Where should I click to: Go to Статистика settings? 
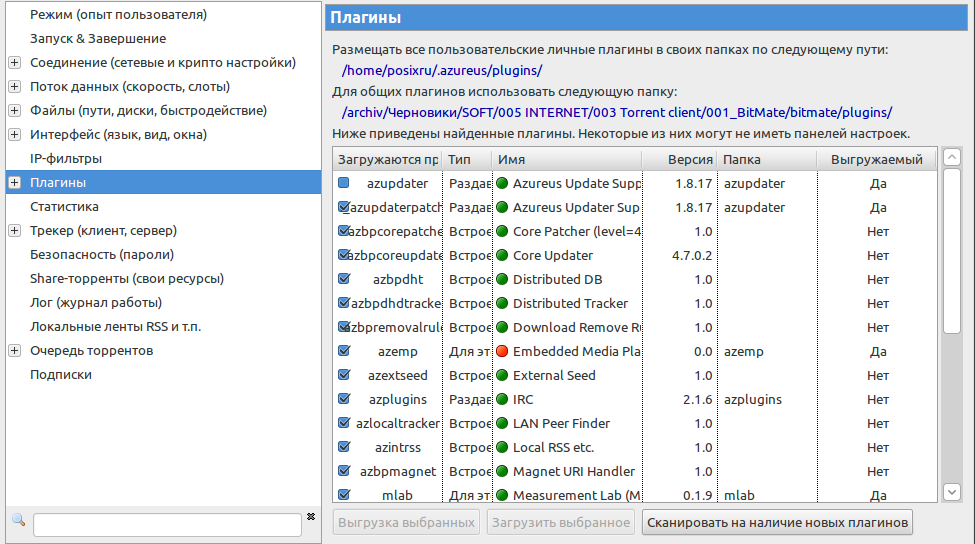coord(64,206)
